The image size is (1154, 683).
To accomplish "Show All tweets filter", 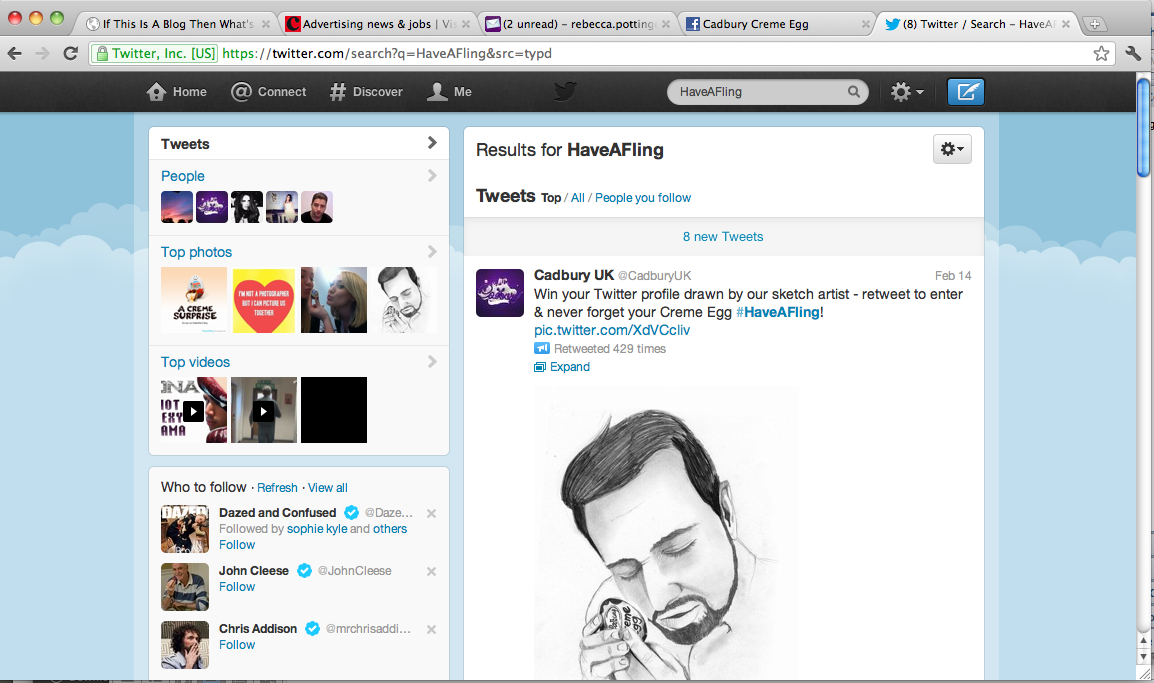I will coord(578,198).
